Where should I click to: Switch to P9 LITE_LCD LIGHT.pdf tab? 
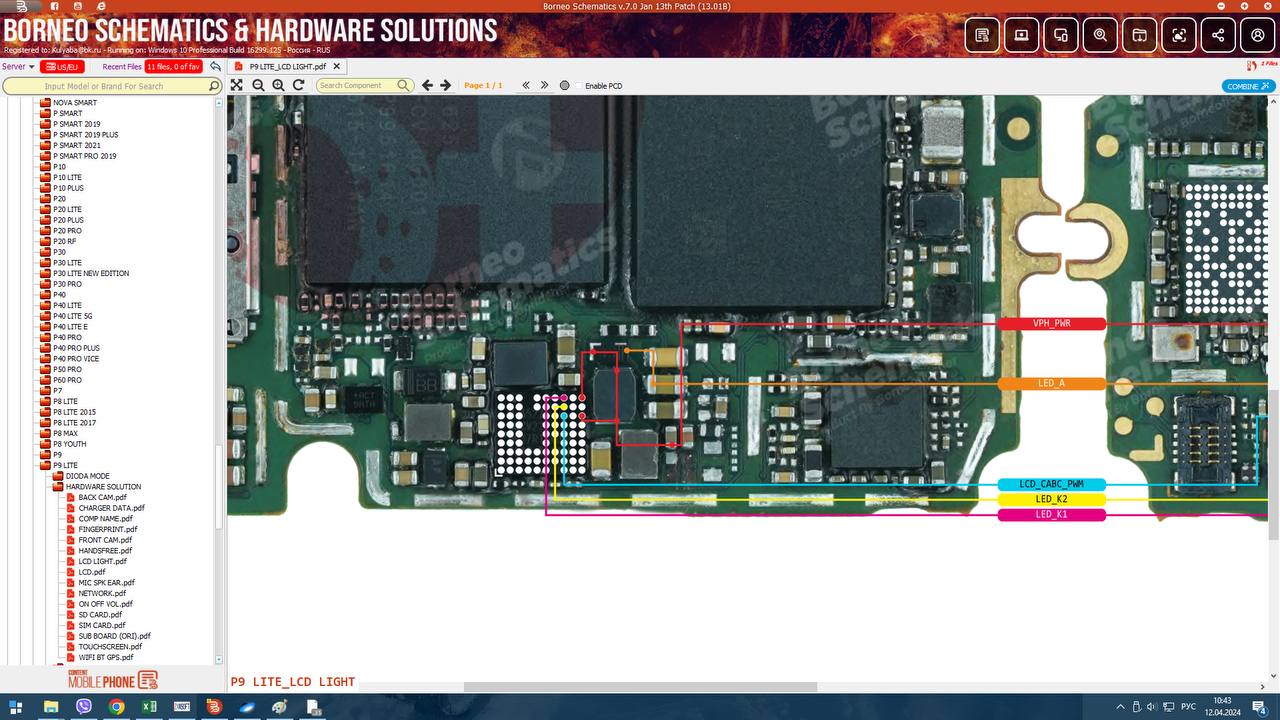(x=287, y=66)
